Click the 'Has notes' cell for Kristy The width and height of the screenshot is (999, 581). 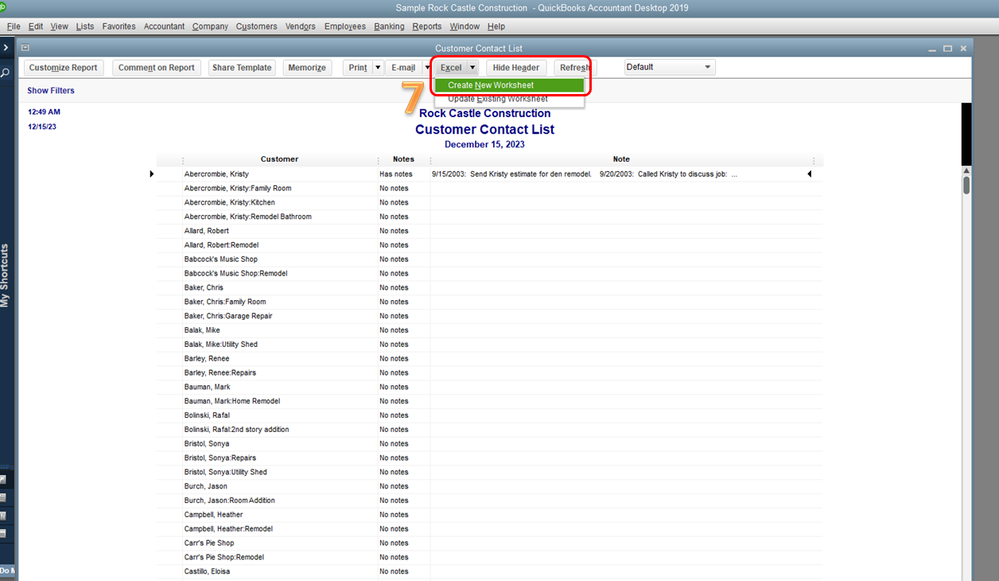click(x=396, y=174)
